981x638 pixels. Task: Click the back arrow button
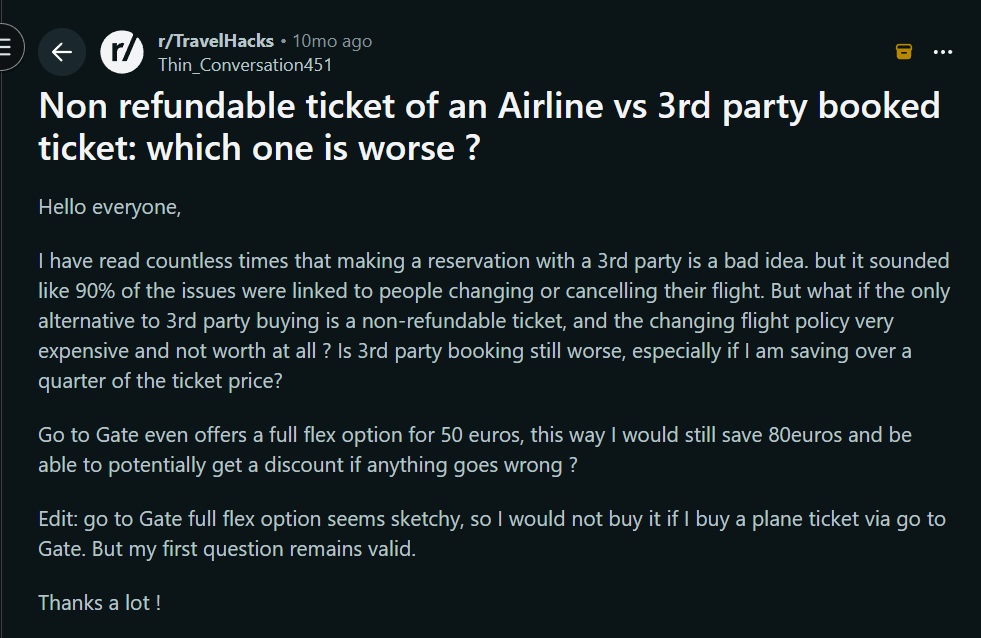click(62, 52)
